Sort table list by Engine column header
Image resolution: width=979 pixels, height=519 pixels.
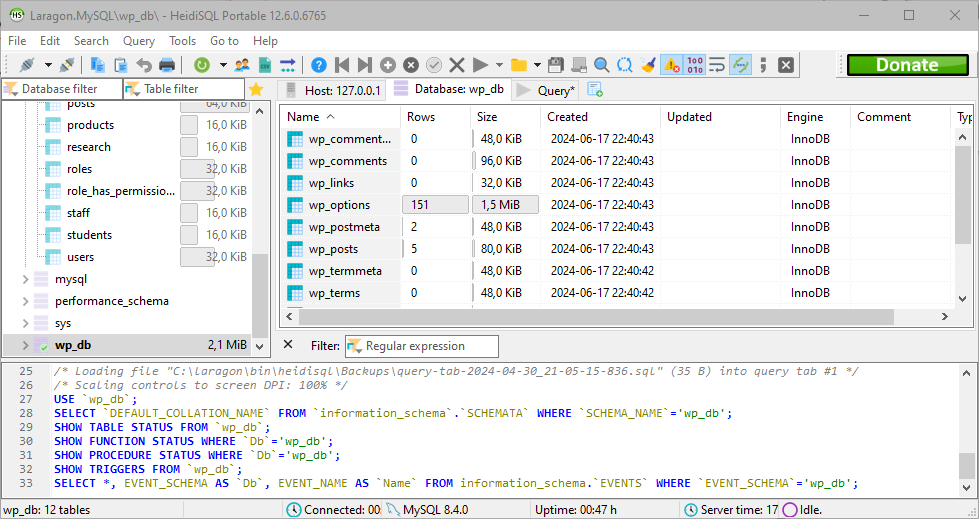point(815,117)
